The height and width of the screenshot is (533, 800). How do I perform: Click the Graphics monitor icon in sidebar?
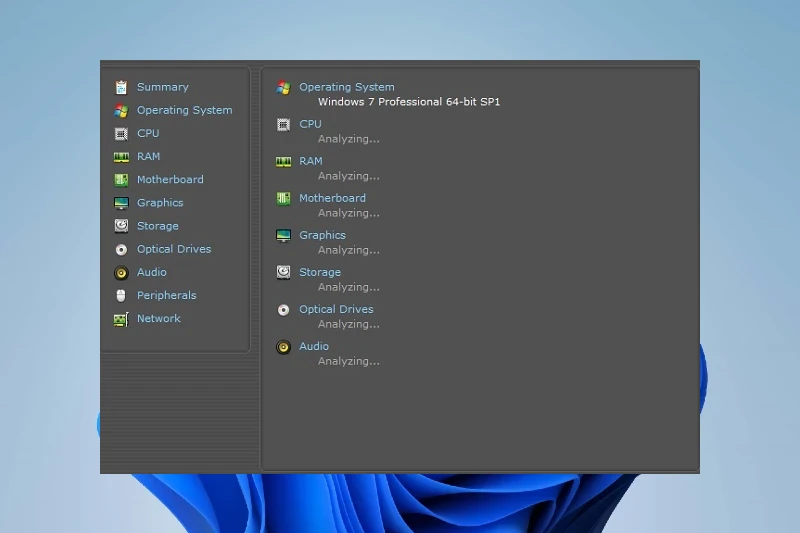coord(121,203)
